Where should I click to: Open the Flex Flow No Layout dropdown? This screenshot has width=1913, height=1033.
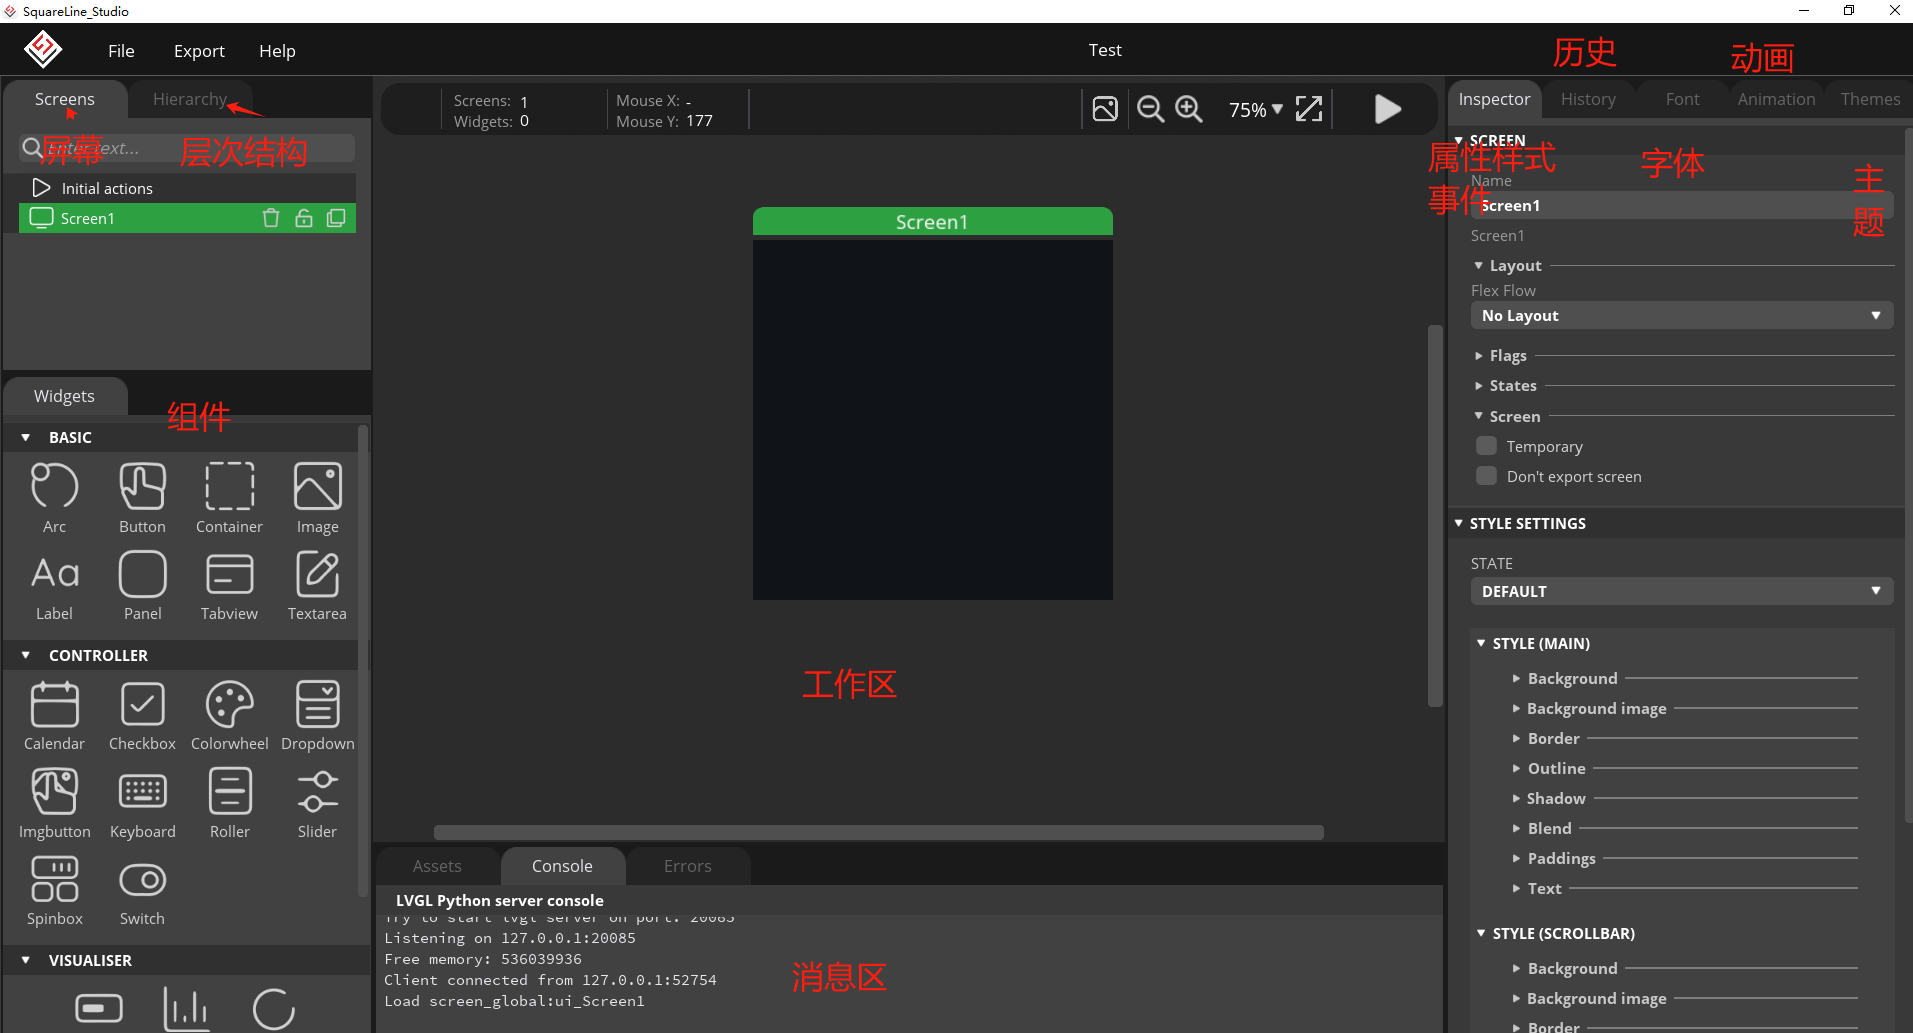[x=1682, y=315]
